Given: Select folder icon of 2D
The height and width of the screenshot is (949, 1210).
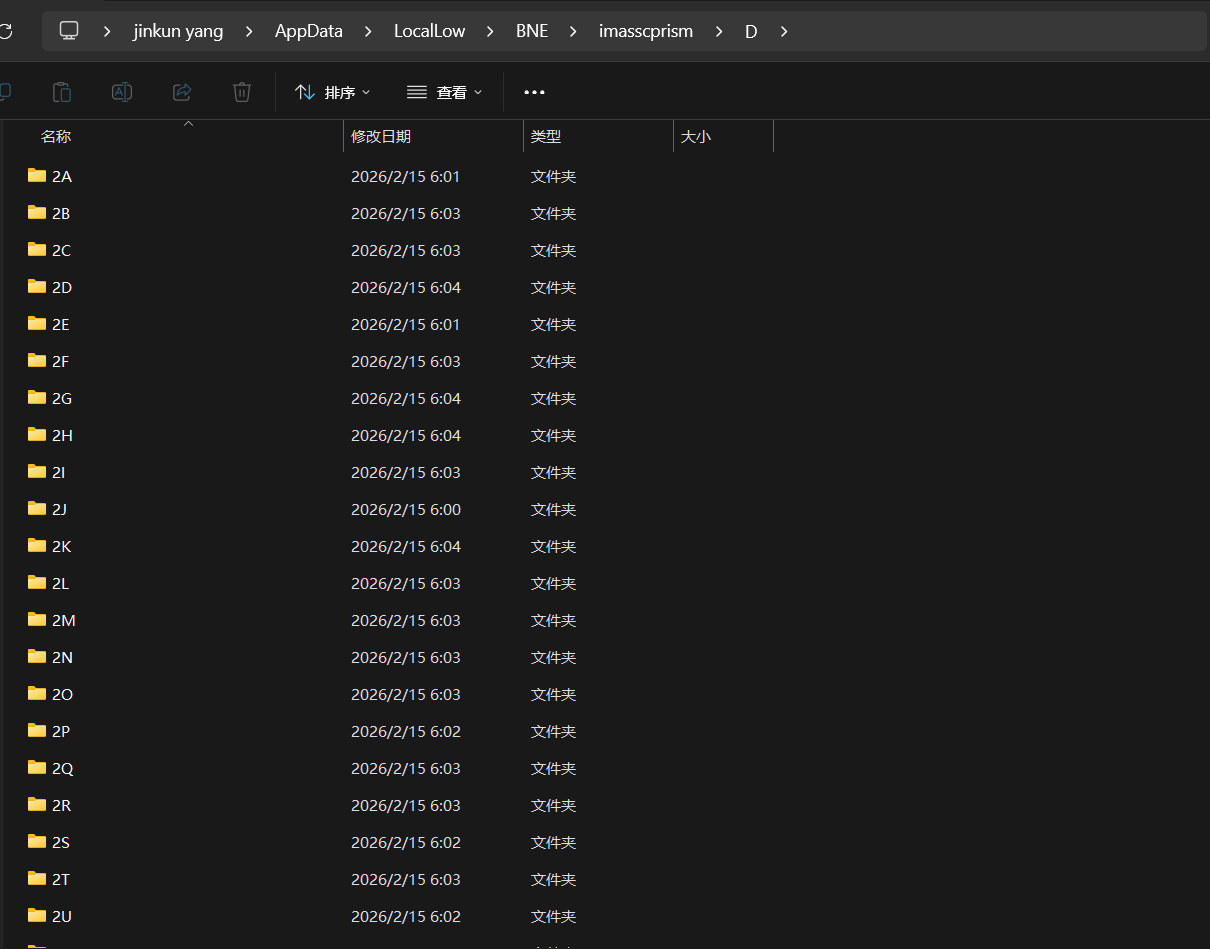Looking at the screenshot, I should (x=37, y=286).
